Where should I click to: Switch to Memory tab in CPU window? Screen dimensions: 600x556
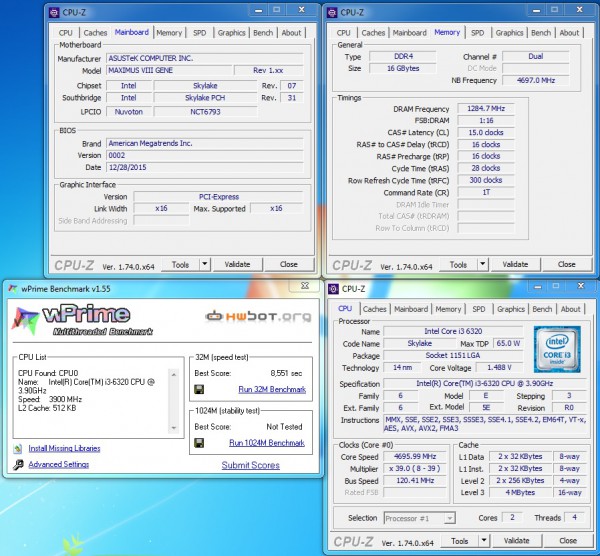coord(448,309)
